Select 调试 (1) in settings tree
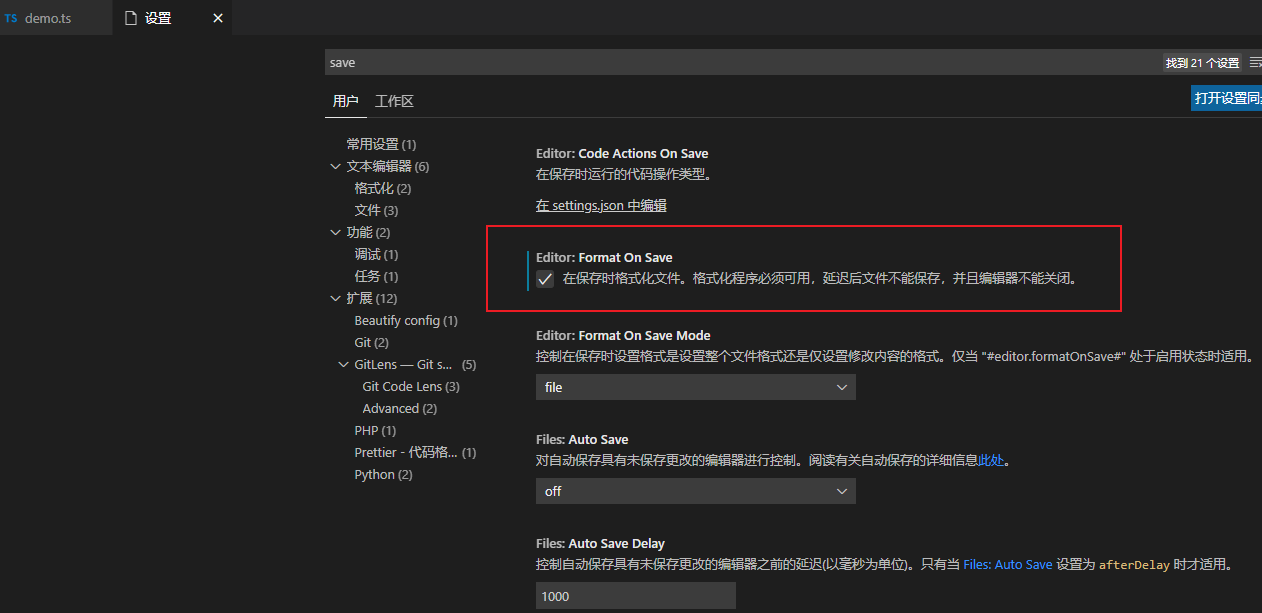 (376, 254)
